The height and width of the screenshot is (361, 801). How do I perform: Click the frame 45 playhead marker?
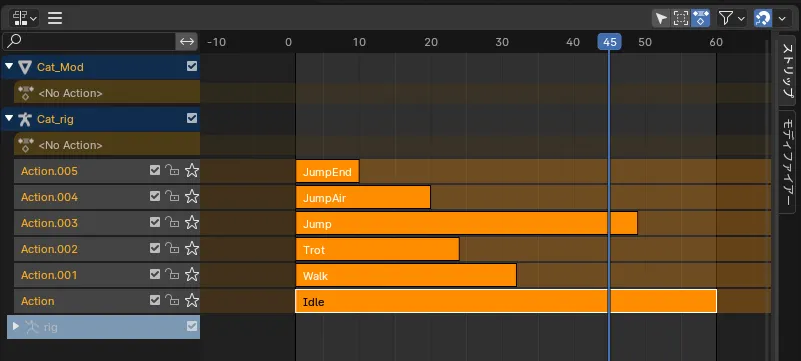[609, 42]
